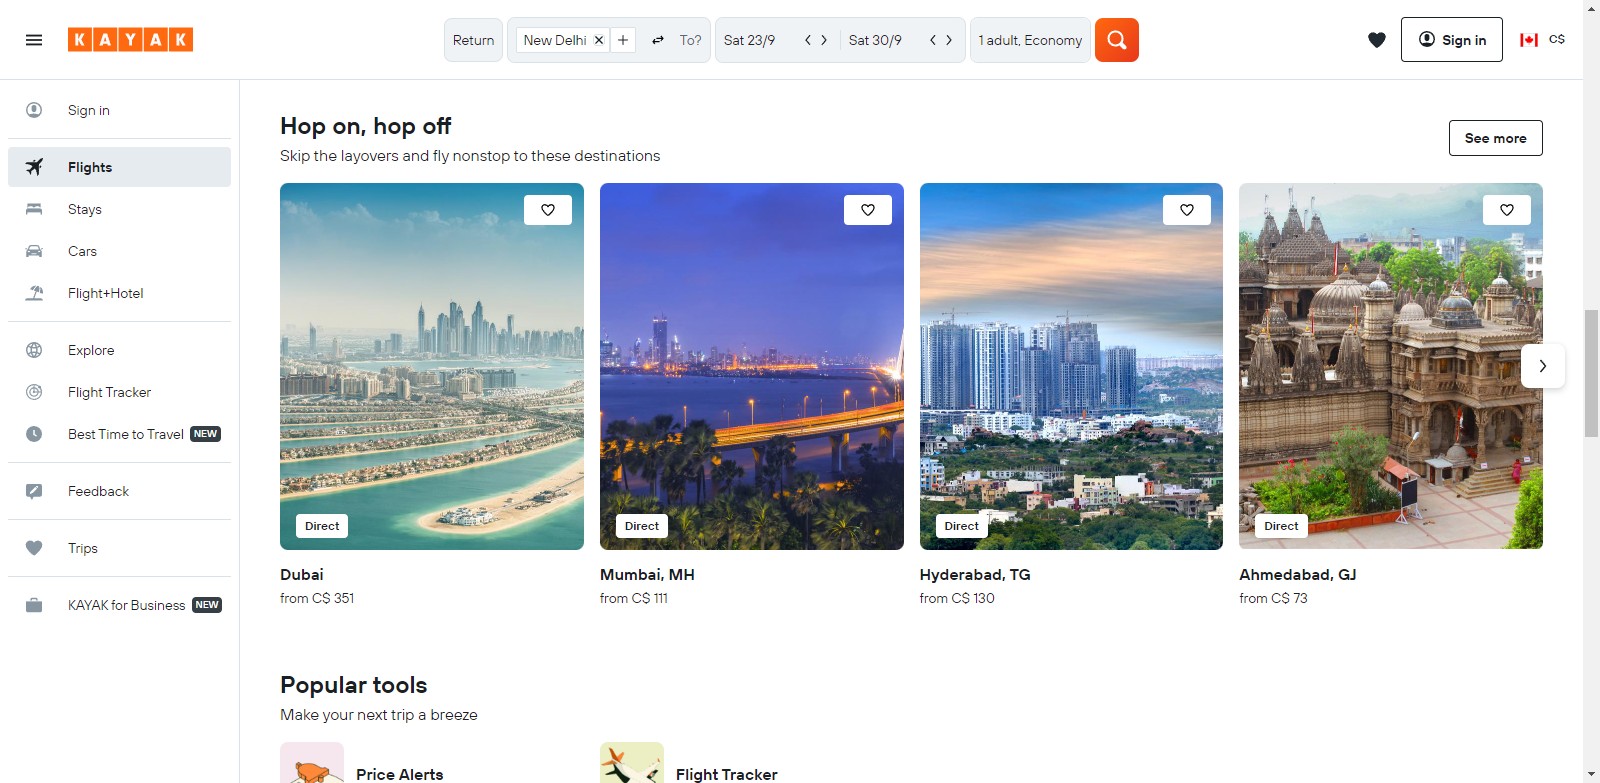Toggle heart on Mumbai card
Image resolution: width=1600 pixels, height=783 pixels.
click(x=867, y=210)
